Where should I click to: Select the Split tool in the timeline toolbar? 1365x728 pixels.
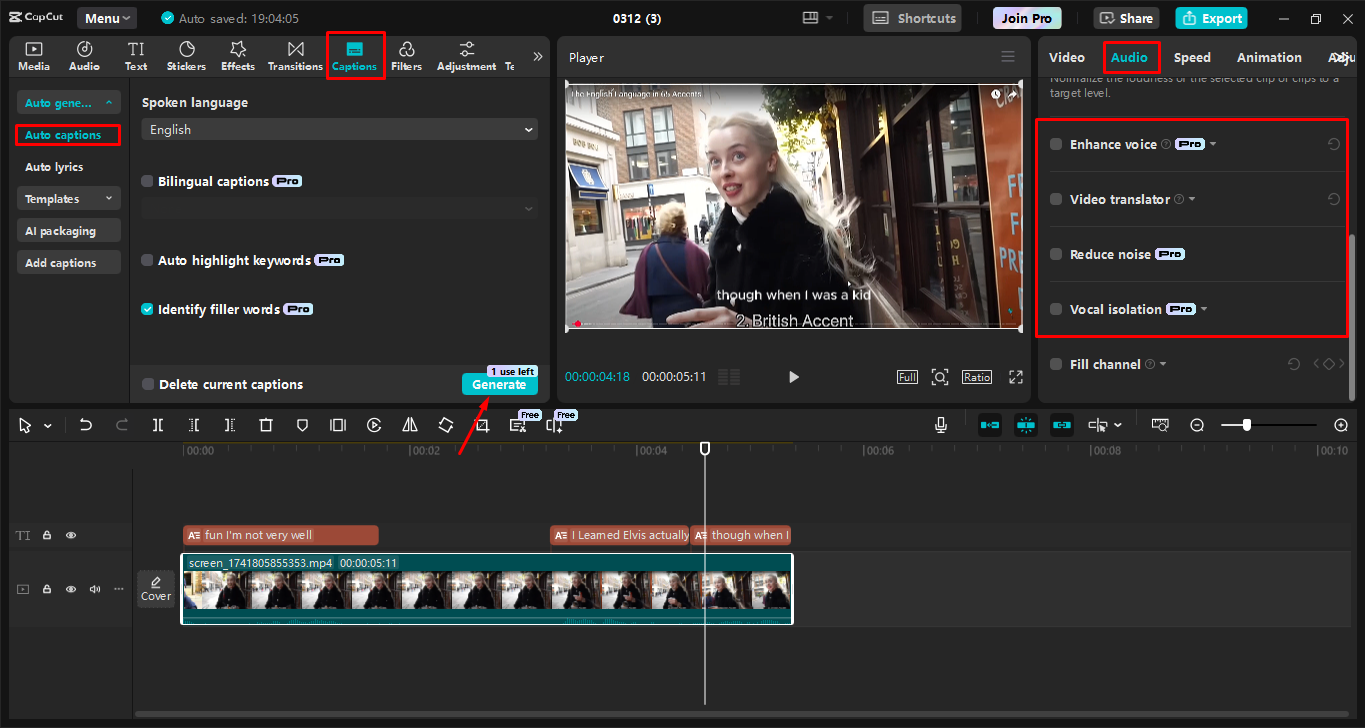click(x=157, y=424)
